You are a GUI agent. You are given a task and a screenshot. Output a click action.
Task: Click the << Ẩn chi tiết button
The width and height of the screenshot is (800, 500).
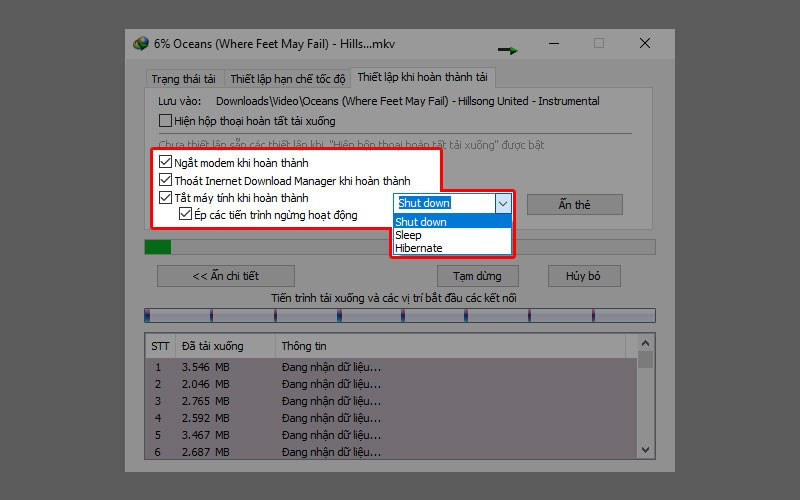point(226,276)
